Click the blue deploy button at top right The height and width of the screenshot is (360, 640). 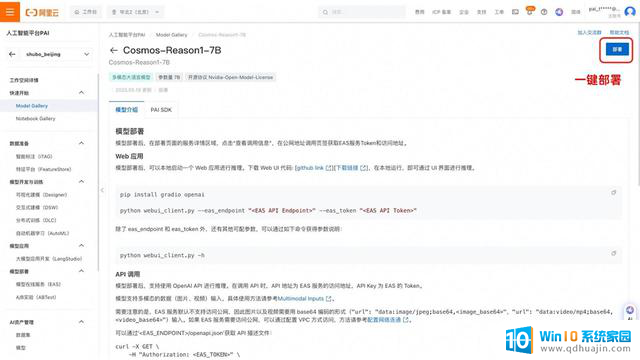click(x=617, y=49)
